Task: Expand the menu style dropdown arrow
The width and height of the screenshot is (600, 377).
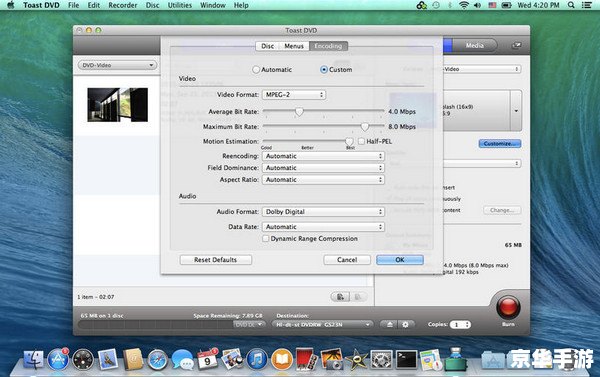Action: click(x=516, y=111)
